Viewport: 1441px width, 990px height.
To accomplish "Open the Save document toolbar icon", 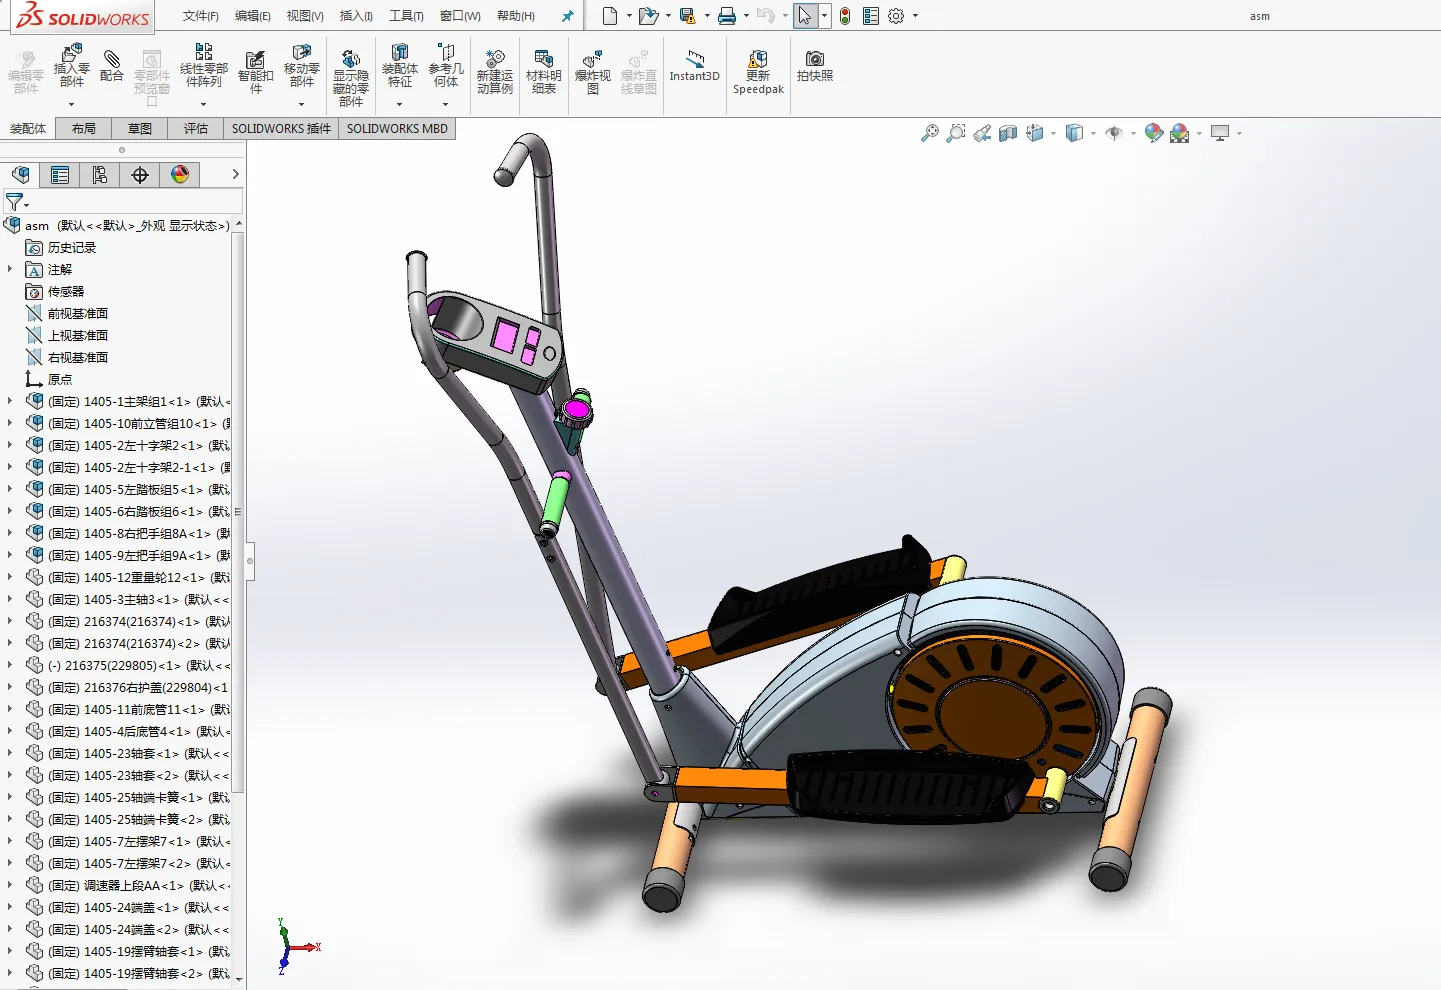I will click(x=687, y=16).
